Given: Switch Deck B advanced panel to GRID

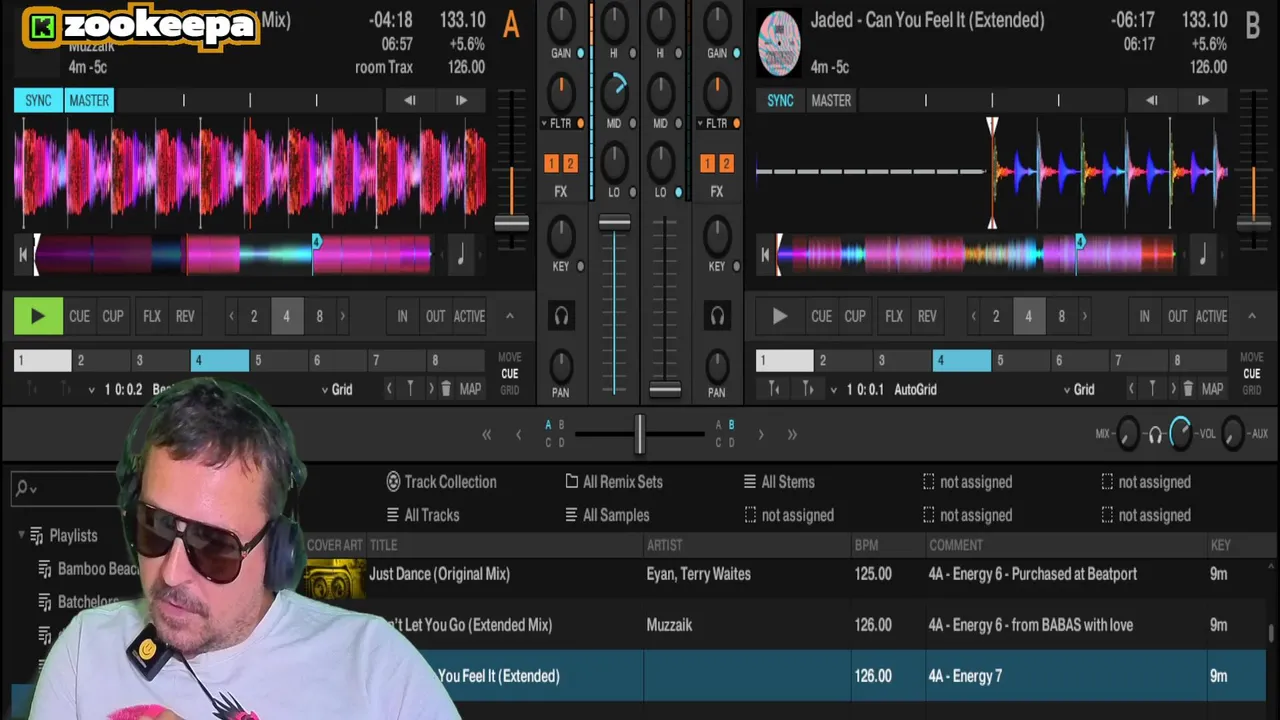Looking at the screenshot, I should tap(1252, 390).
